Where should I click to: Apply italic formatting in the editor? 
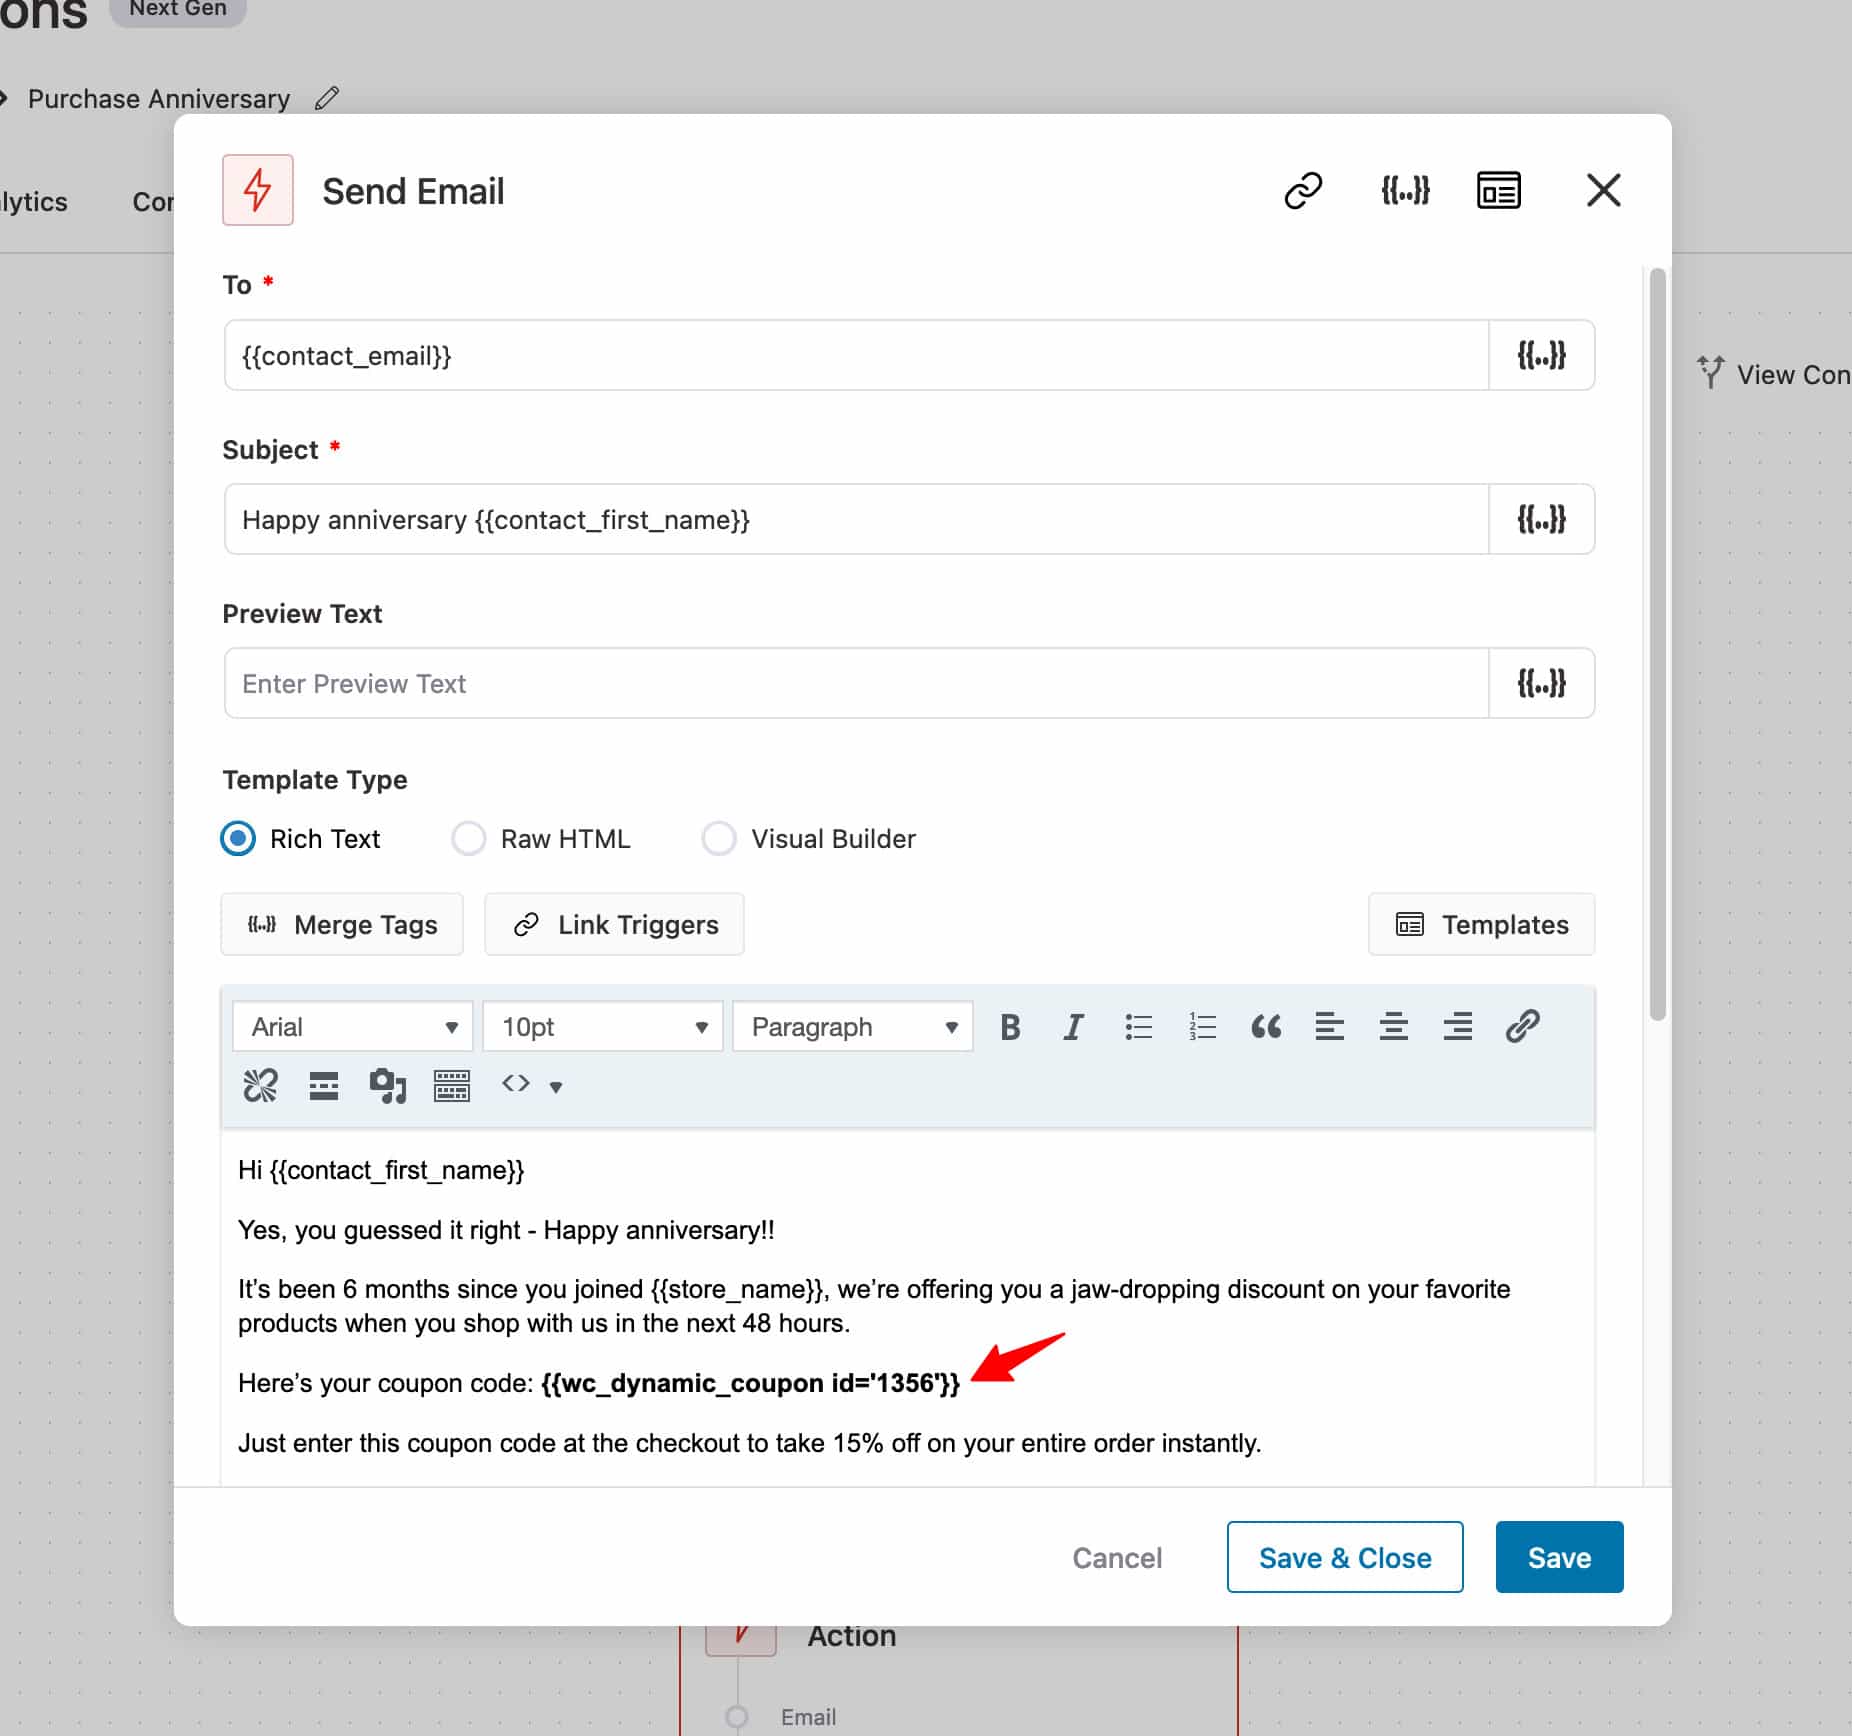(x=1074, y=1026)
